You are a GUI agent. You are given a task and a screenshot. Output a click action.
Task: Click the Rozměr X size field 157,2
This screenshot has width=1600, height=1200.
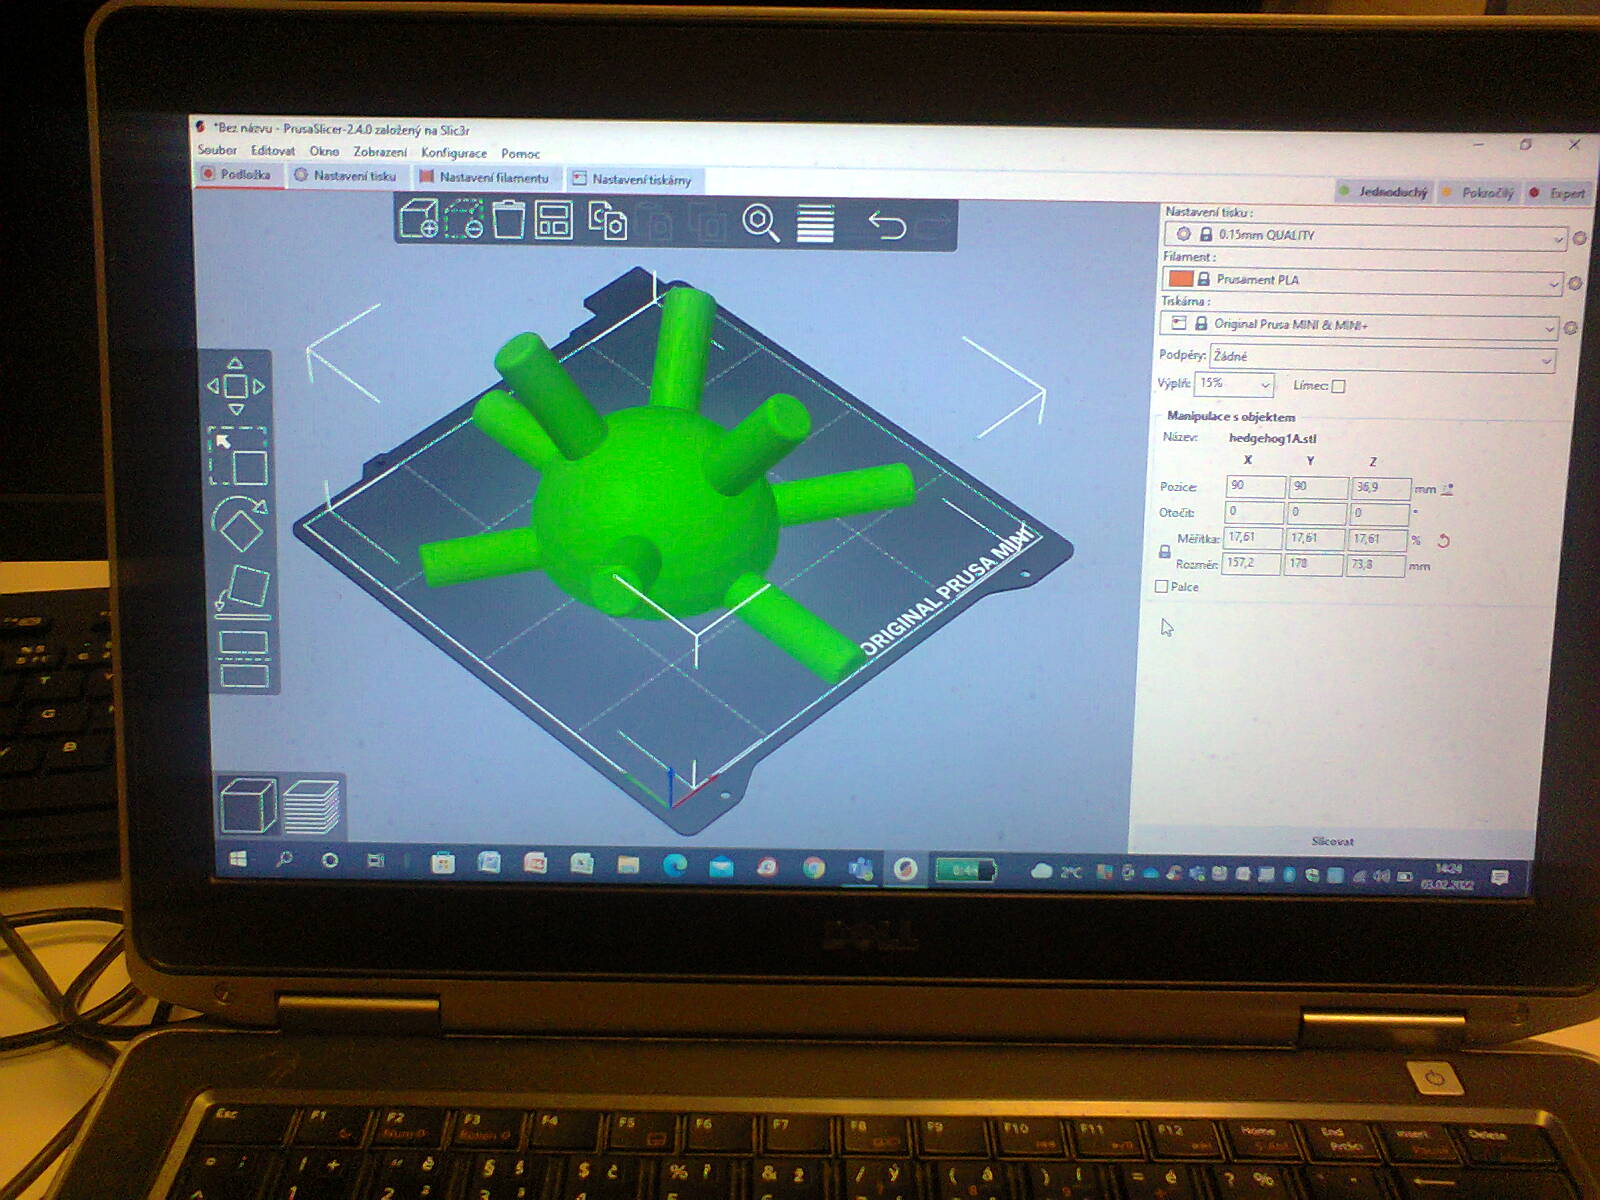(x=1251, y=564)
